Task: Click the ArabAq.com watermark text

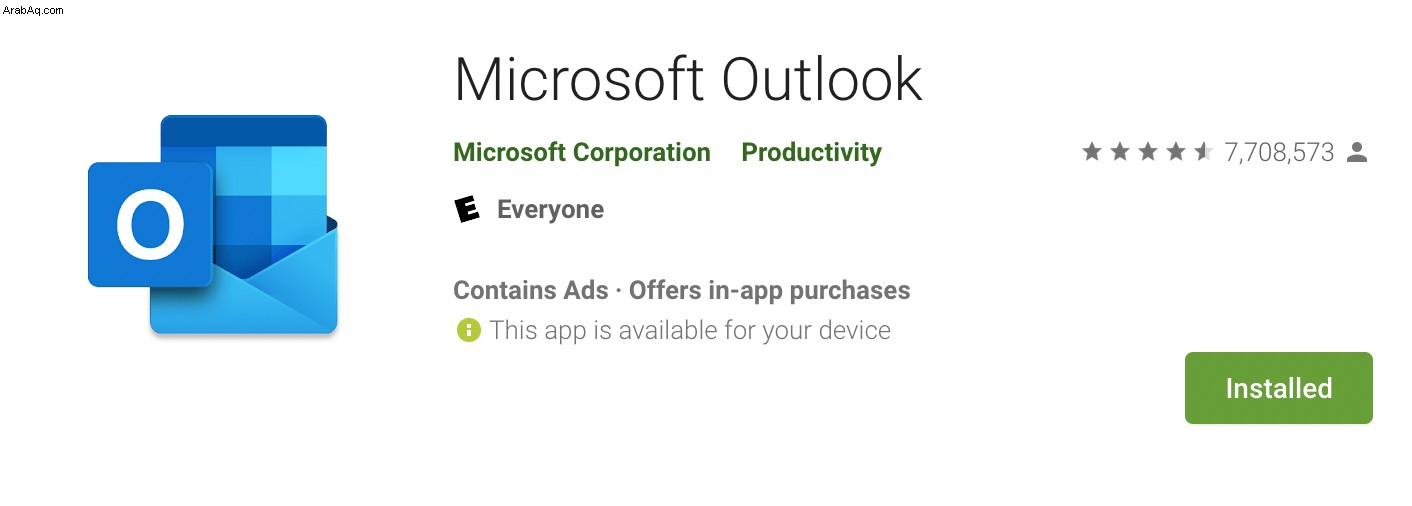Action: 33,9
